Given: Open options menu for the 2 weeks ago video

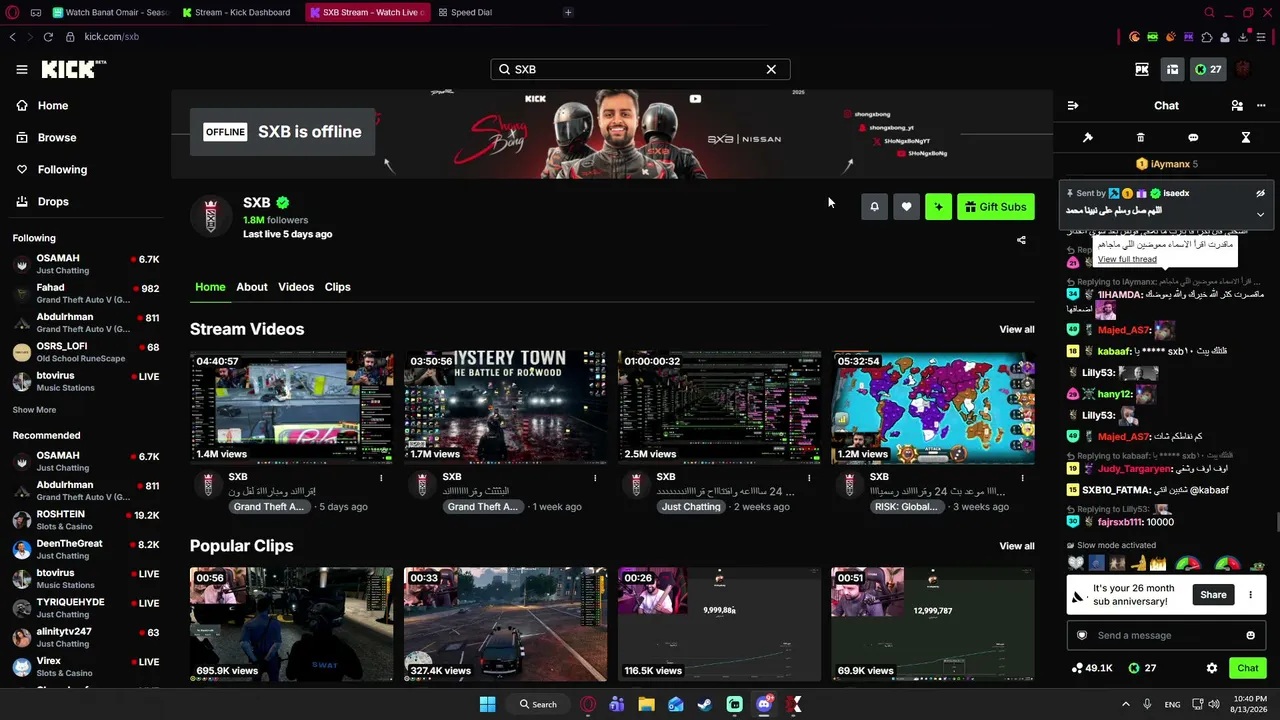Looking at the screenshot, I should tap(808, 478).
